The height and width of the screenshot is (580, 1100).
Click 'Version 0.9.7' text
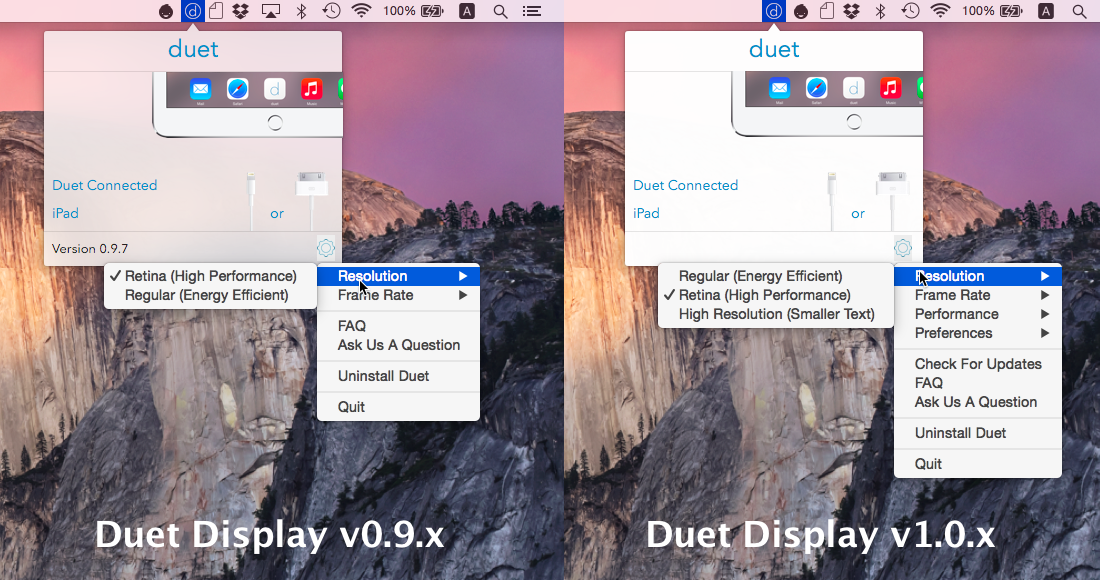(x=90, y=248)
